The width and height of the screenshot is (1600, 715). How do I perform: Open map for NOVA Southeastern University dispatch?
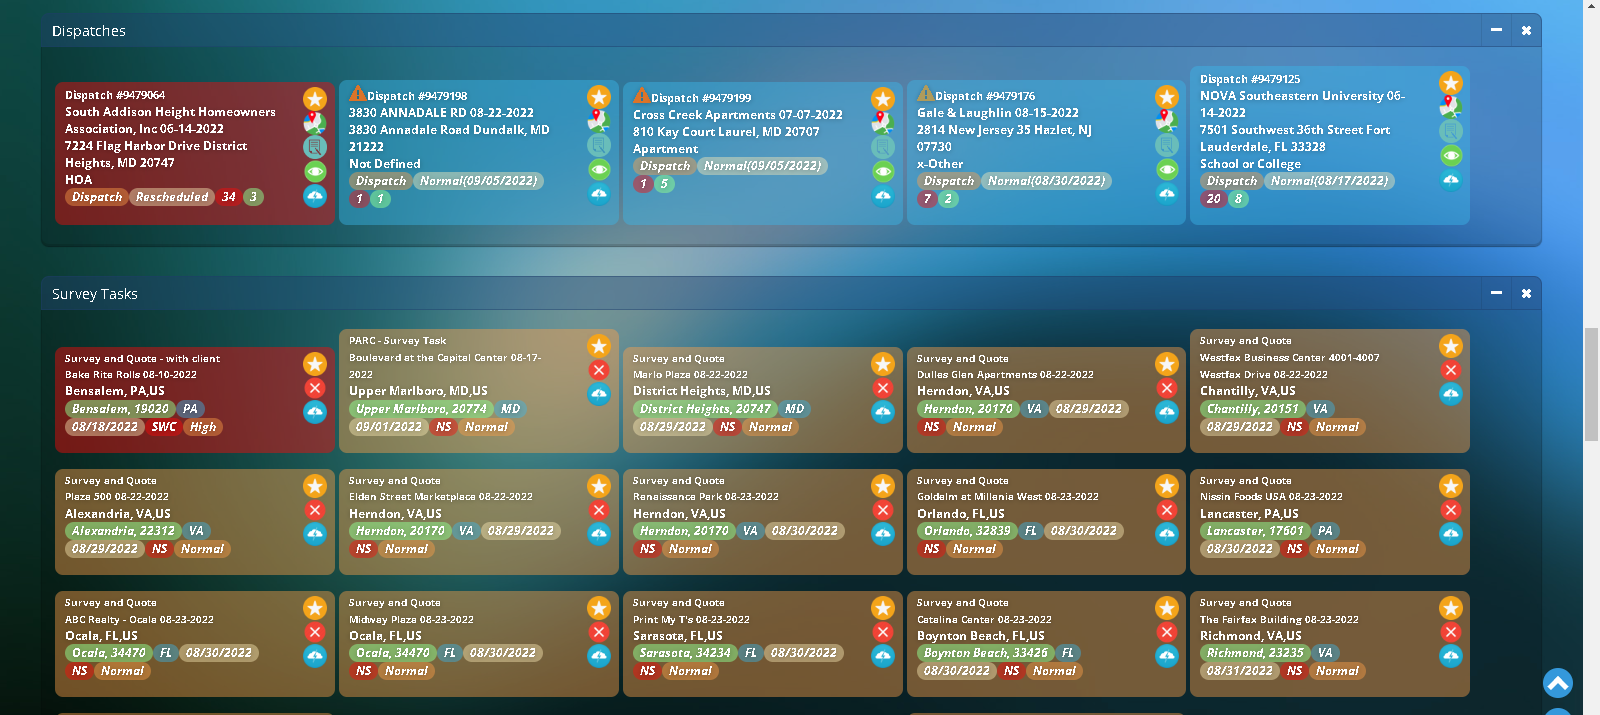click(x=1451, y=106)
